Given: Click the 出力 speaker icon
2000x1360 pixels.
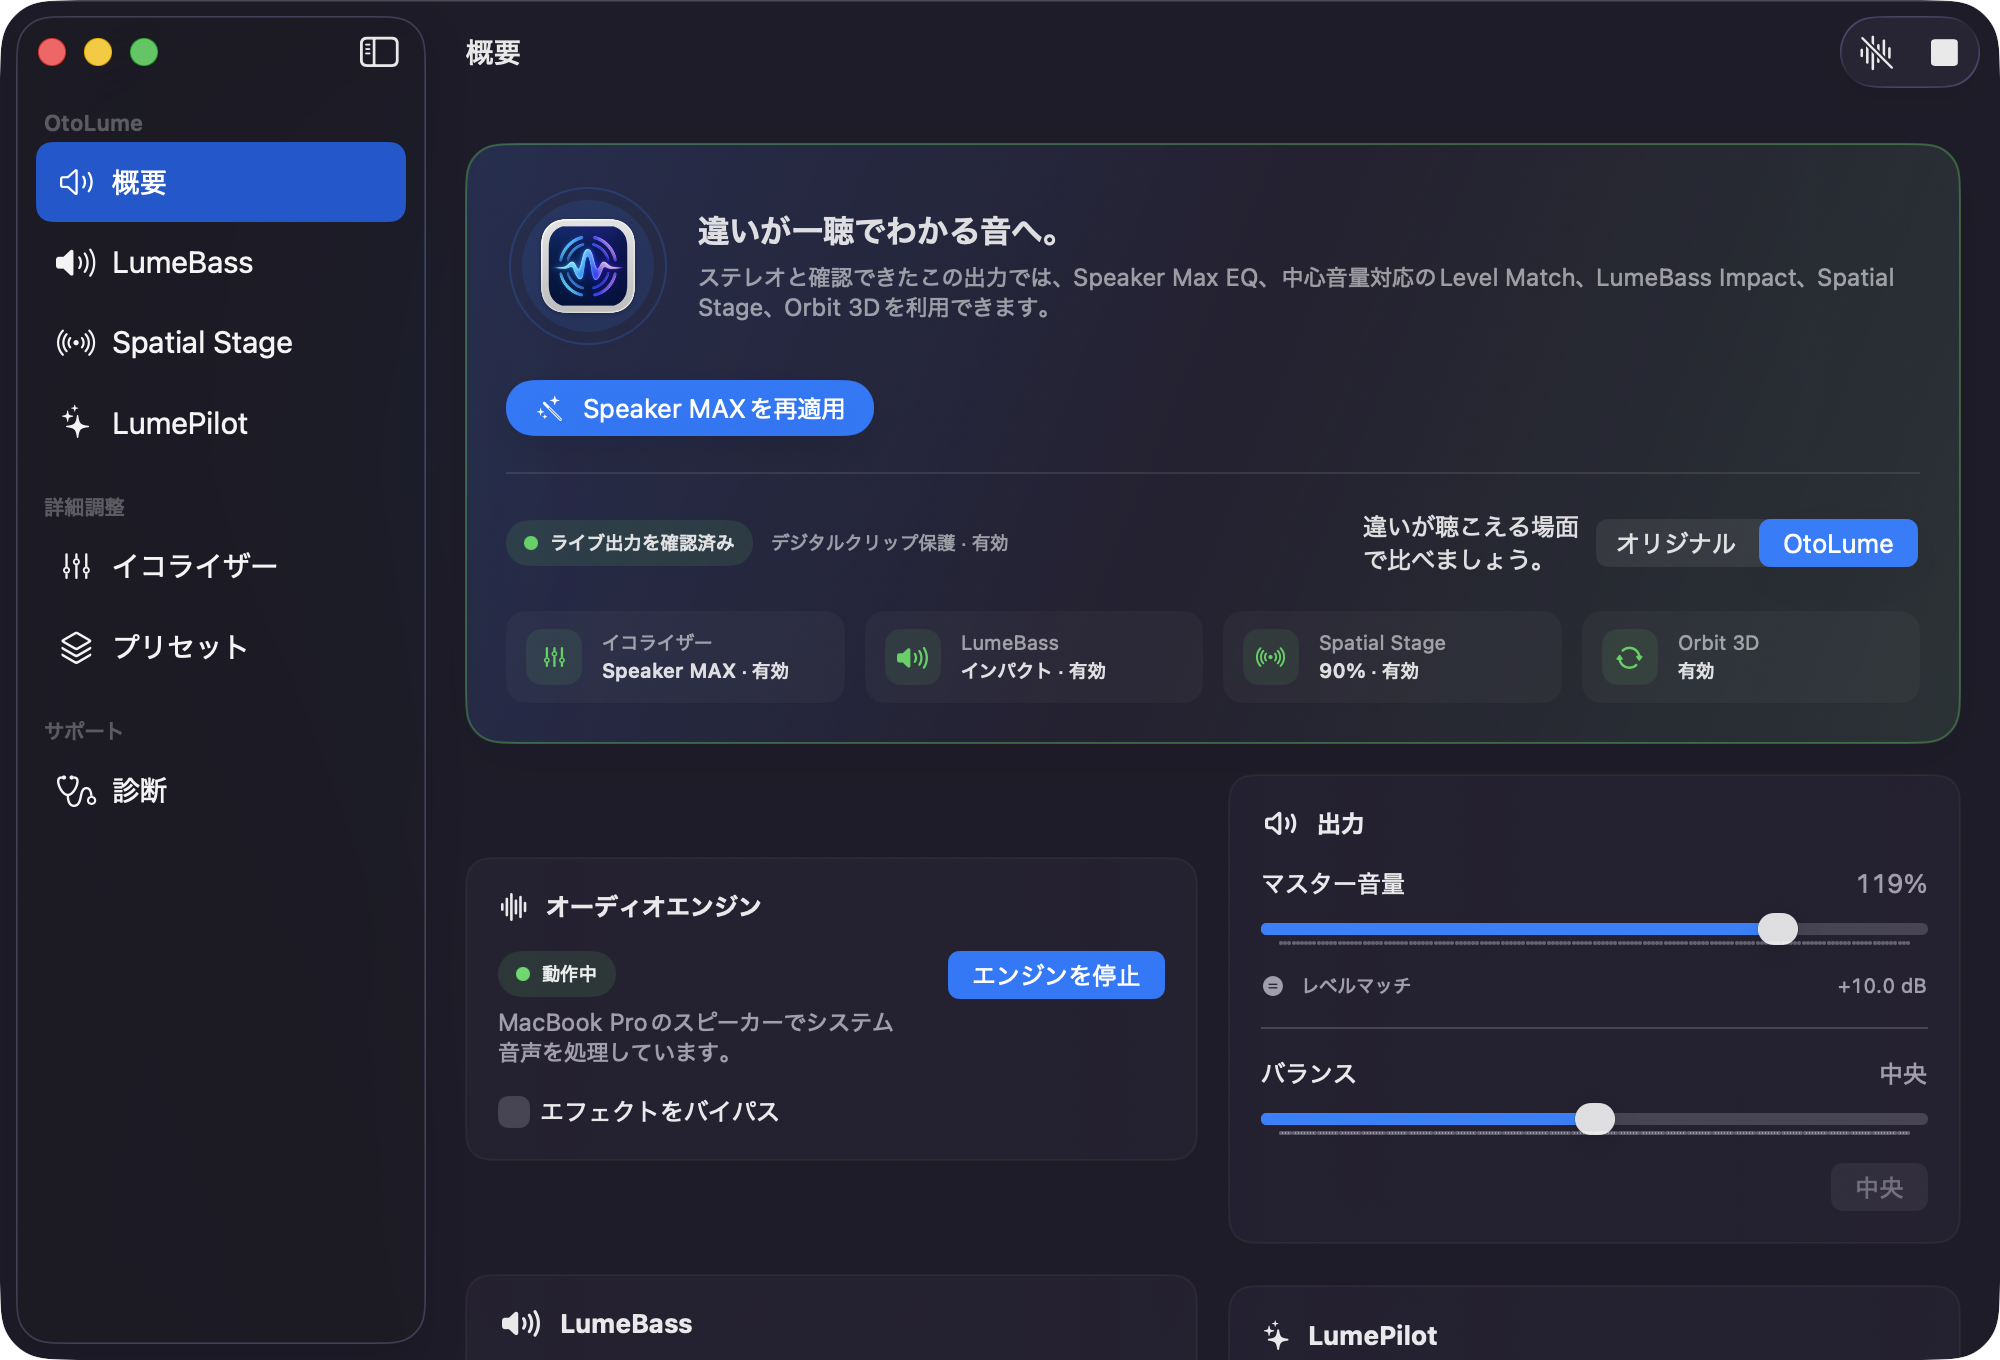Looking at the screenshot, I should pyautogui.click(x=1280, y=824).
